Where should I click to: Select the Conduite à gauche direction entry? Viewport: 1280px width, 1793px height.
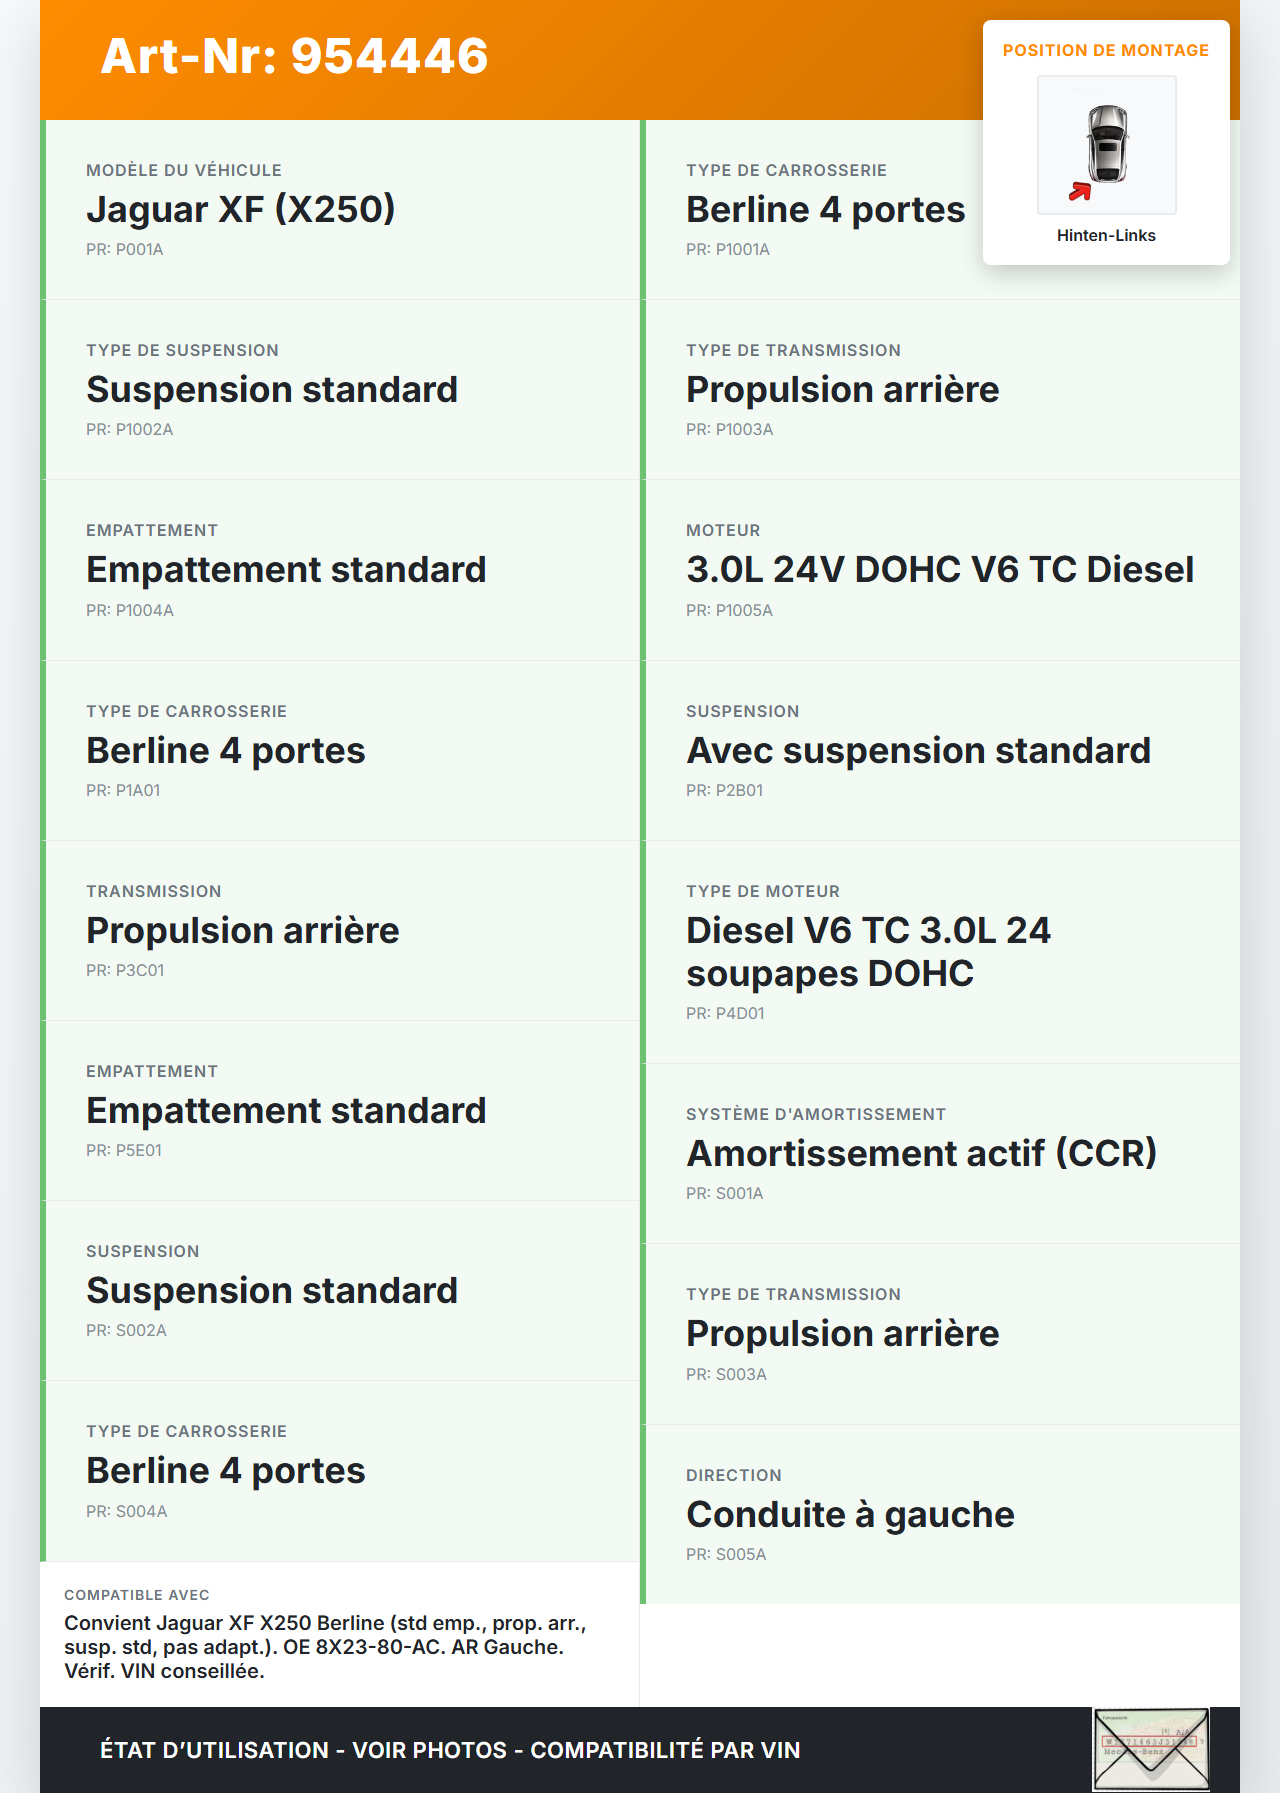click(850, 1514)
